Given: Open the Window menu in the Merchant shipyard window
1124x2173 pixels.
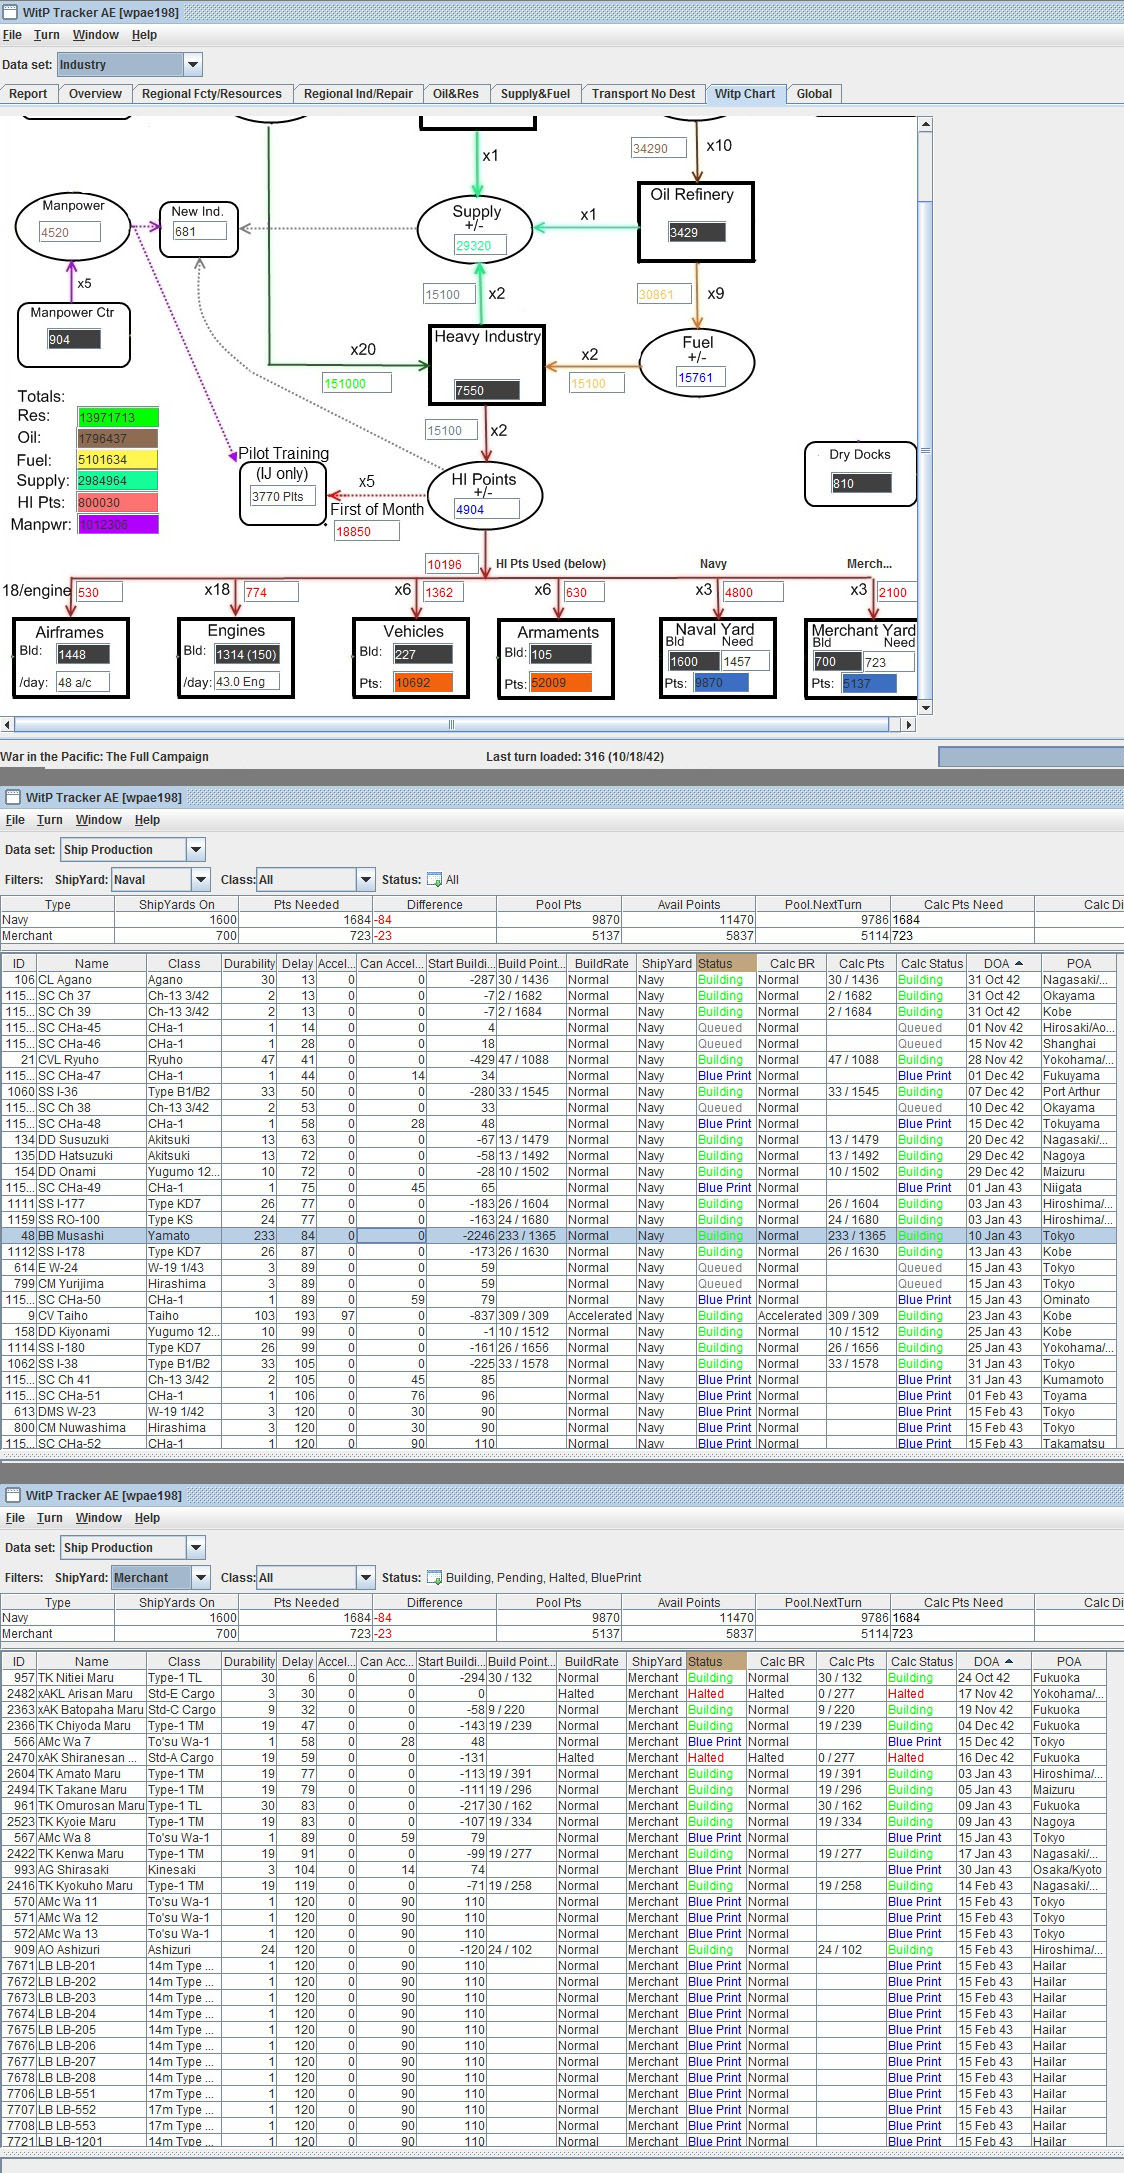Looking at the screenshot, I should coord(99,1518).
